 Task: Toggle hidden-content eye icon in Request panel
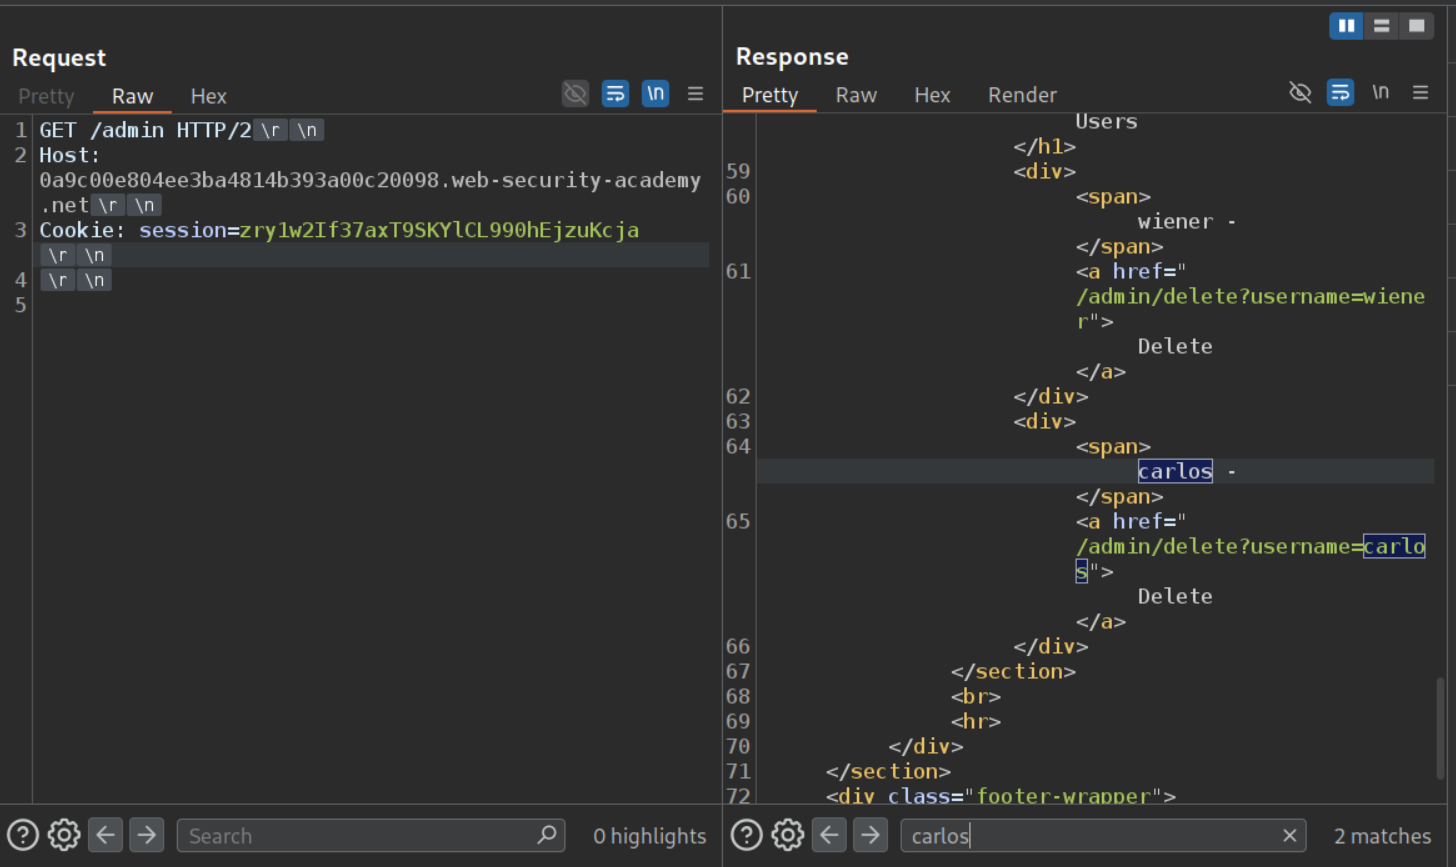pyautogui.click(x=575, y=94)
